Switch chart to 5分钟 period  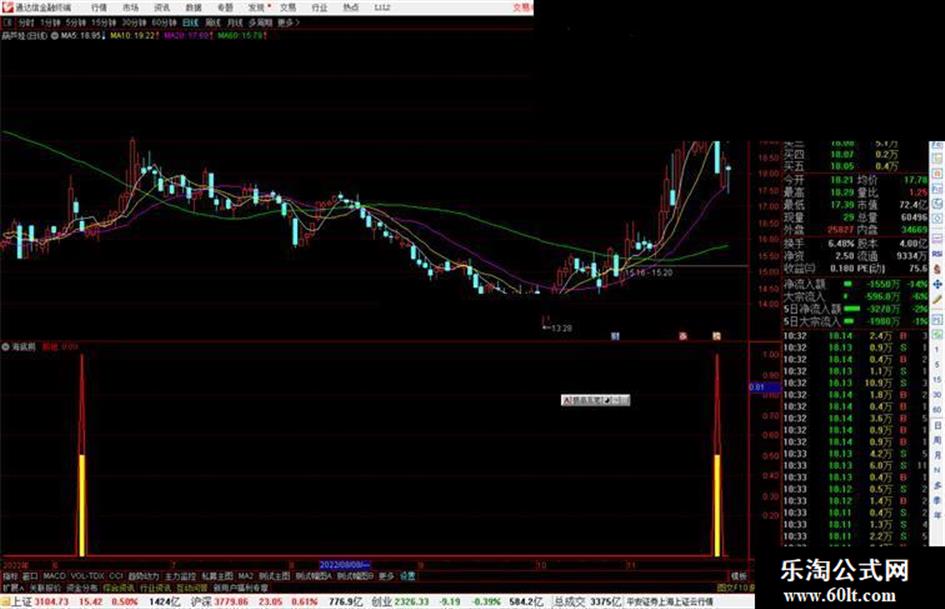76,23
